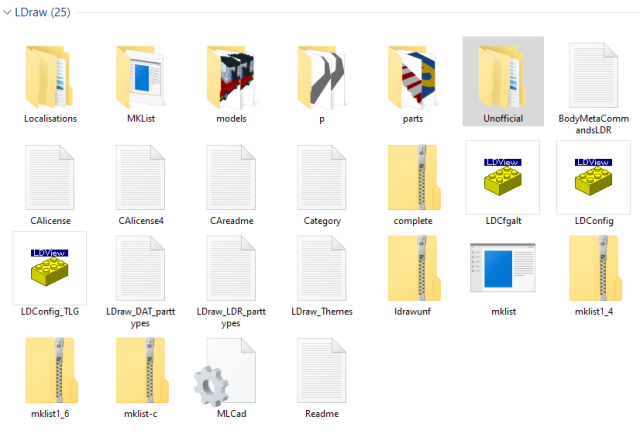Select the LDraw (25) group header
Image resolution: width=640 pixels, height=434 pixels.
tap(42, 12)
